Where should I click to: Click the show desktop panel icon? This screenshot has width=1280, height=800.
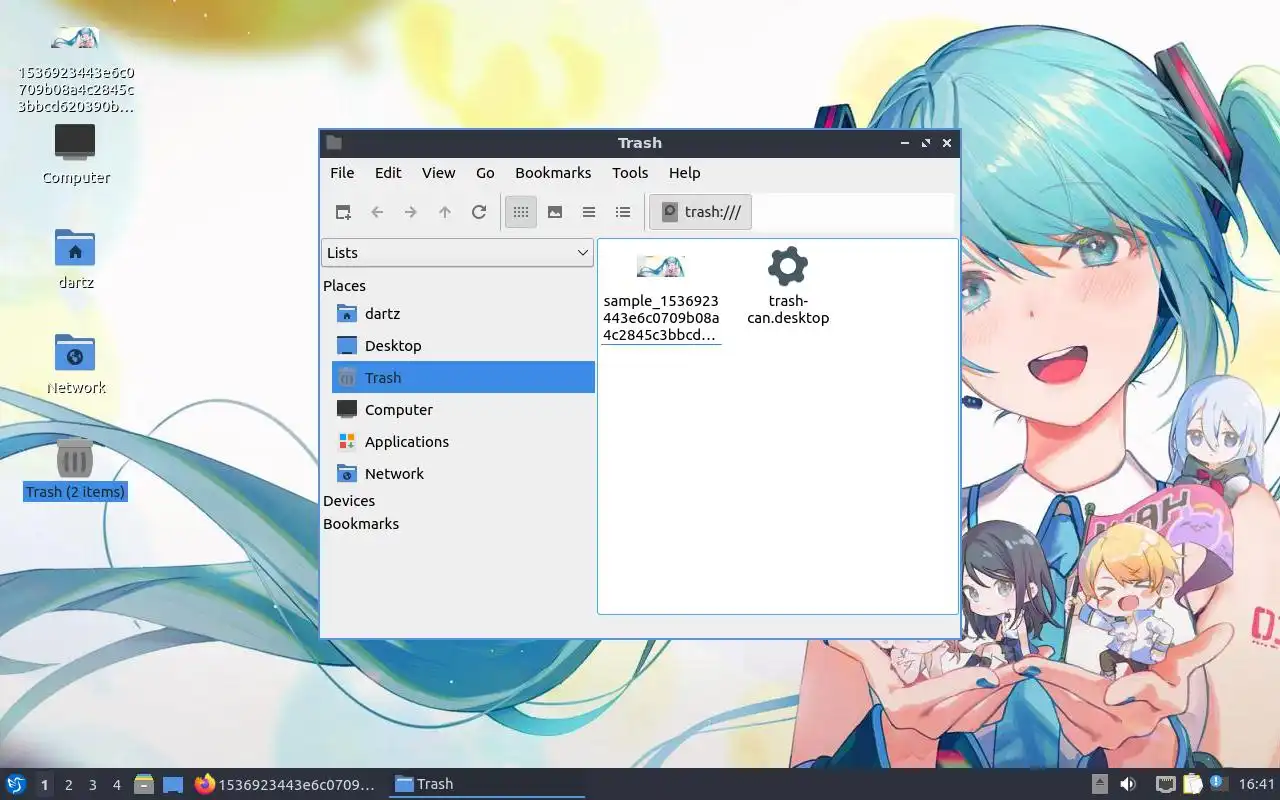(x=173, y=784)
